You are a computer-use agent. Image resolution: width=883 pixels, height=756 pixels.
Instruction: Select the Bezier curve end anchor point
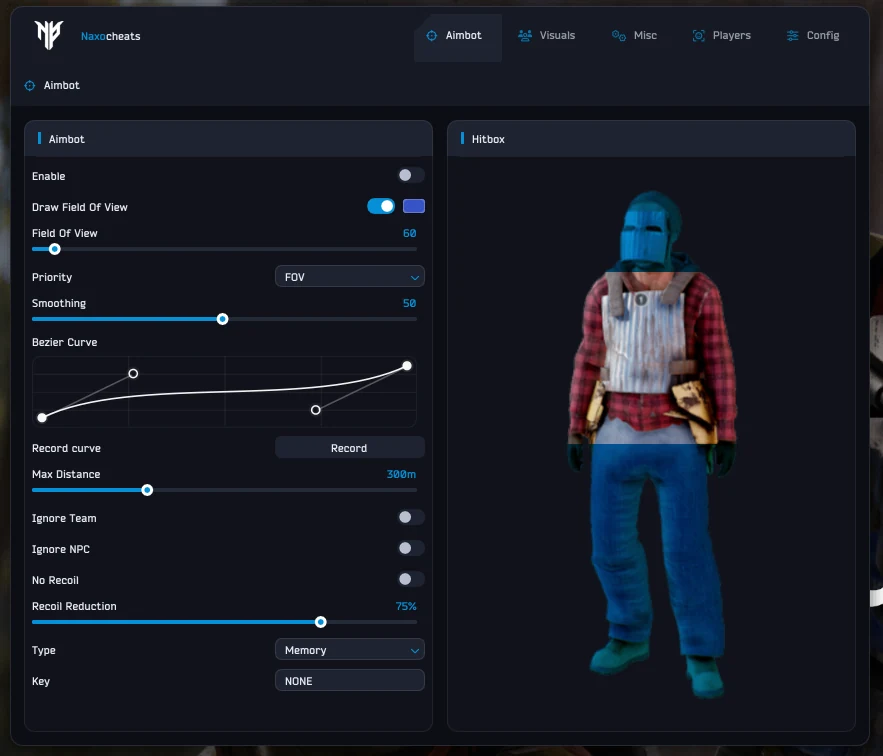click(407, 366)
